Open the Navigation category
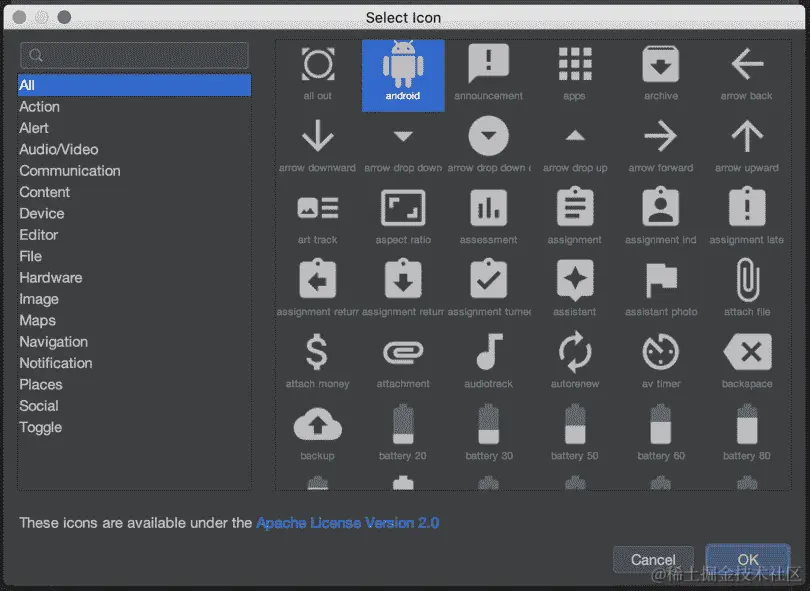The height and width of the screenshot is (591, 810). tap(134, 342)
